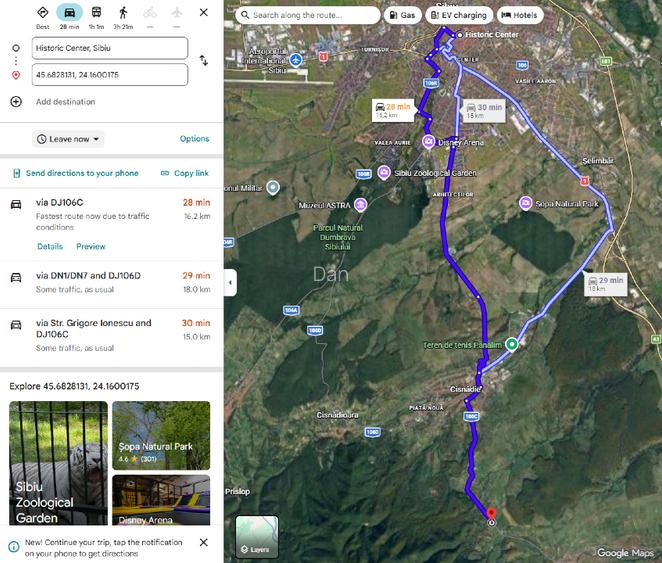
Task: Open Details for the fastest route
Action: (x=50, y=246)
